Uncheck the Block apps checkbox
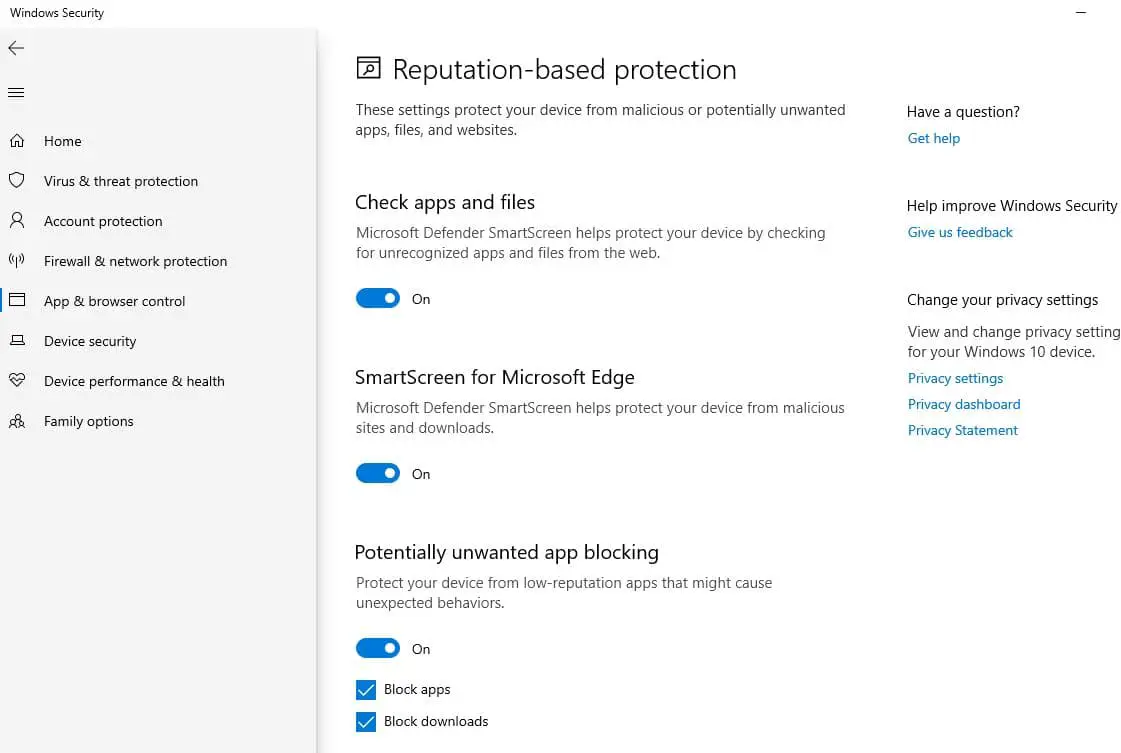This screenshot has width=1121, height=753. pos(366,690)
